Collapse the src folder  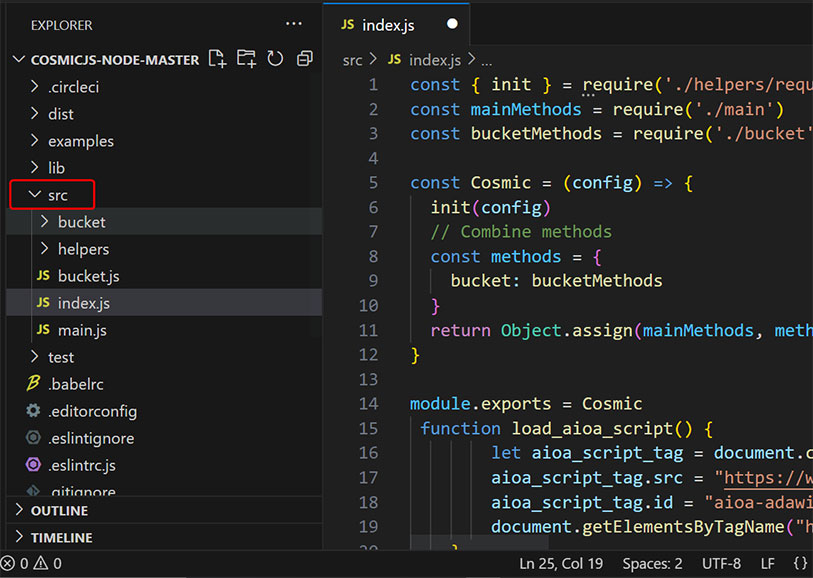(35, 194)
